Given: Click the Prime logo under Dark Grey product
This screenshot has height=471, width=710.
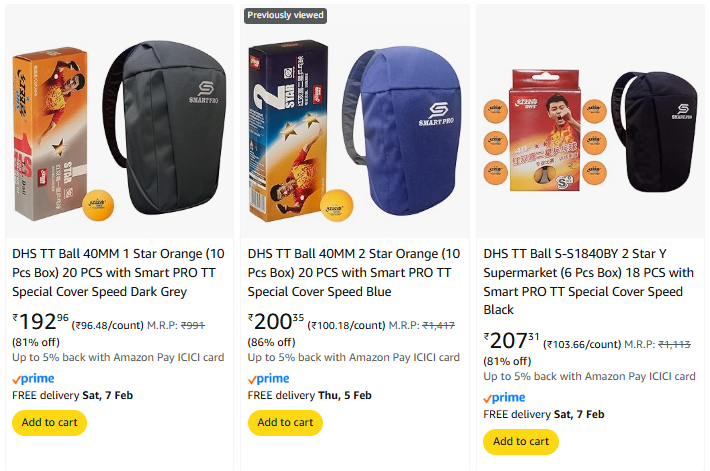Looking at the screenshot, I should coord(33,379).
